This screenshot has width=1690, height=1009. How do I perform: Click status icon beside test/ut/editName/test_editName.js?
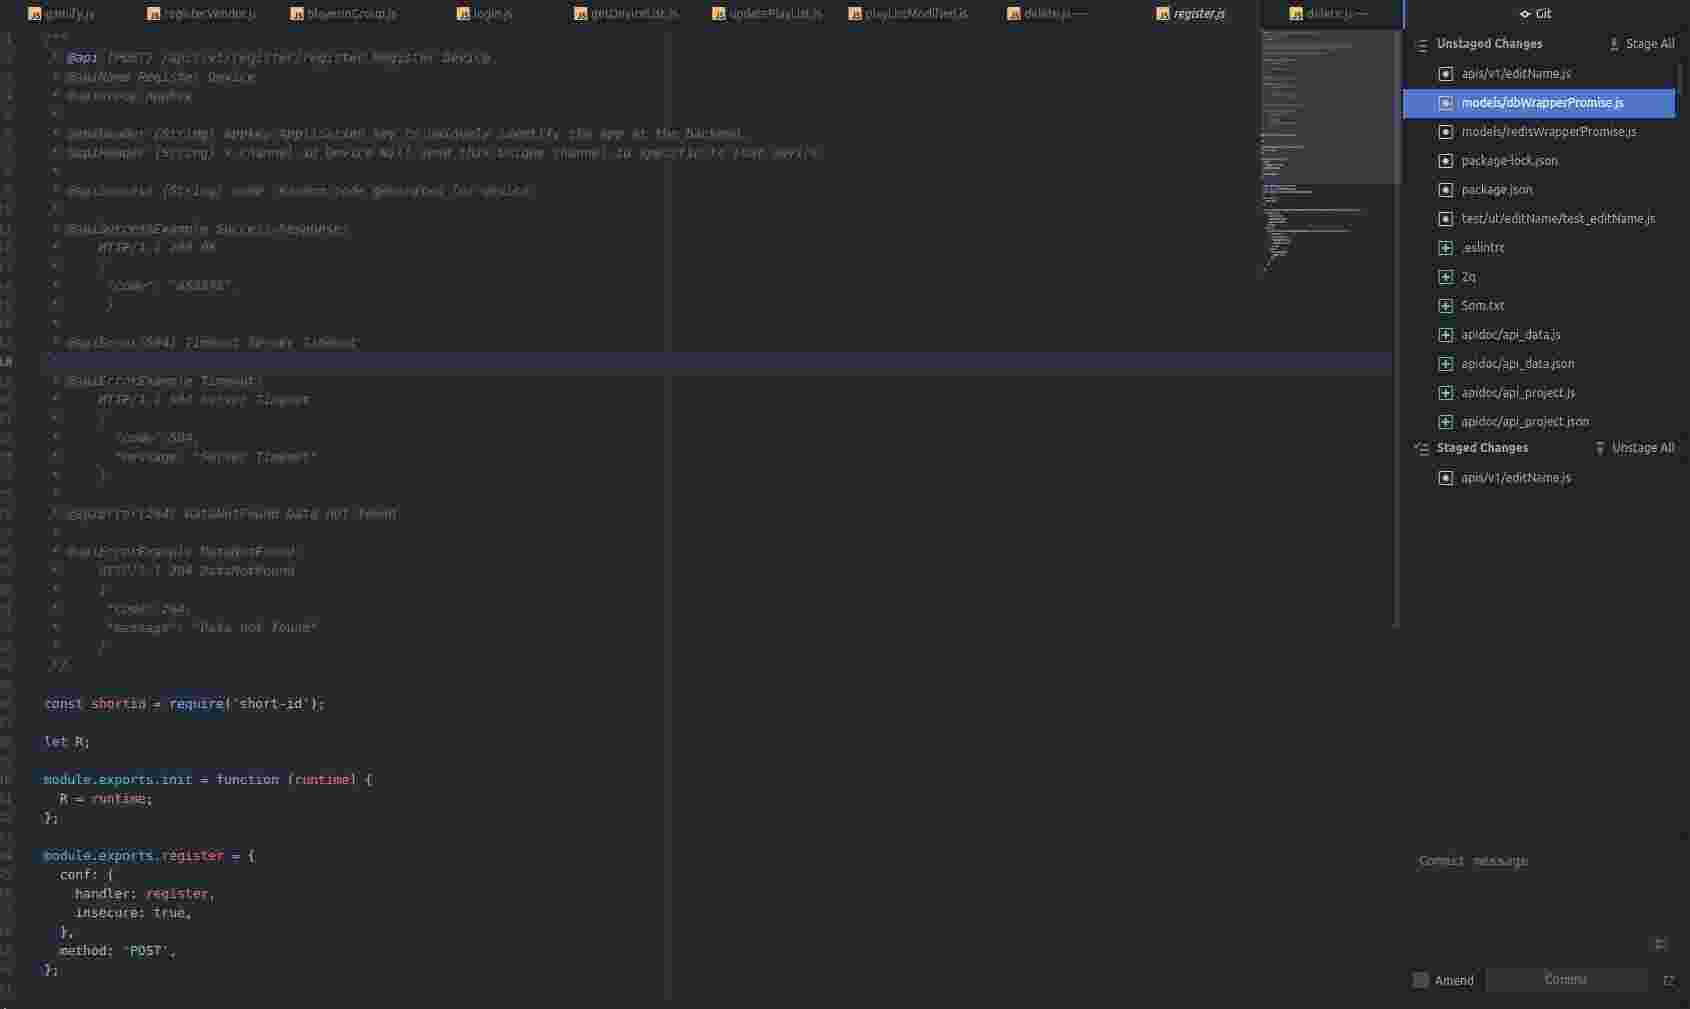(1445, 219)
